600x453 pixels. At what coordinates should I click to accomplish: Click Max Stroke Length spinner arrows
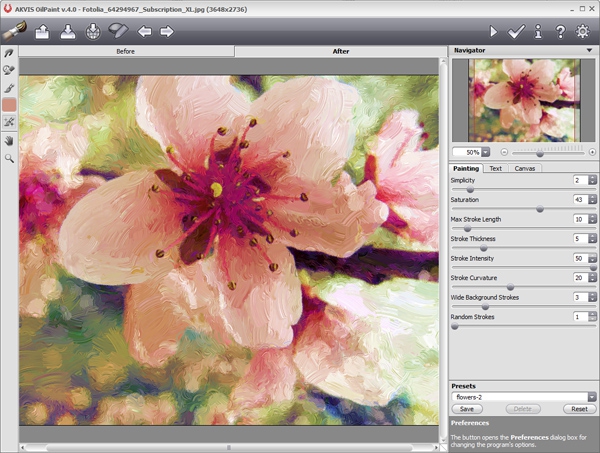(592, 219)
